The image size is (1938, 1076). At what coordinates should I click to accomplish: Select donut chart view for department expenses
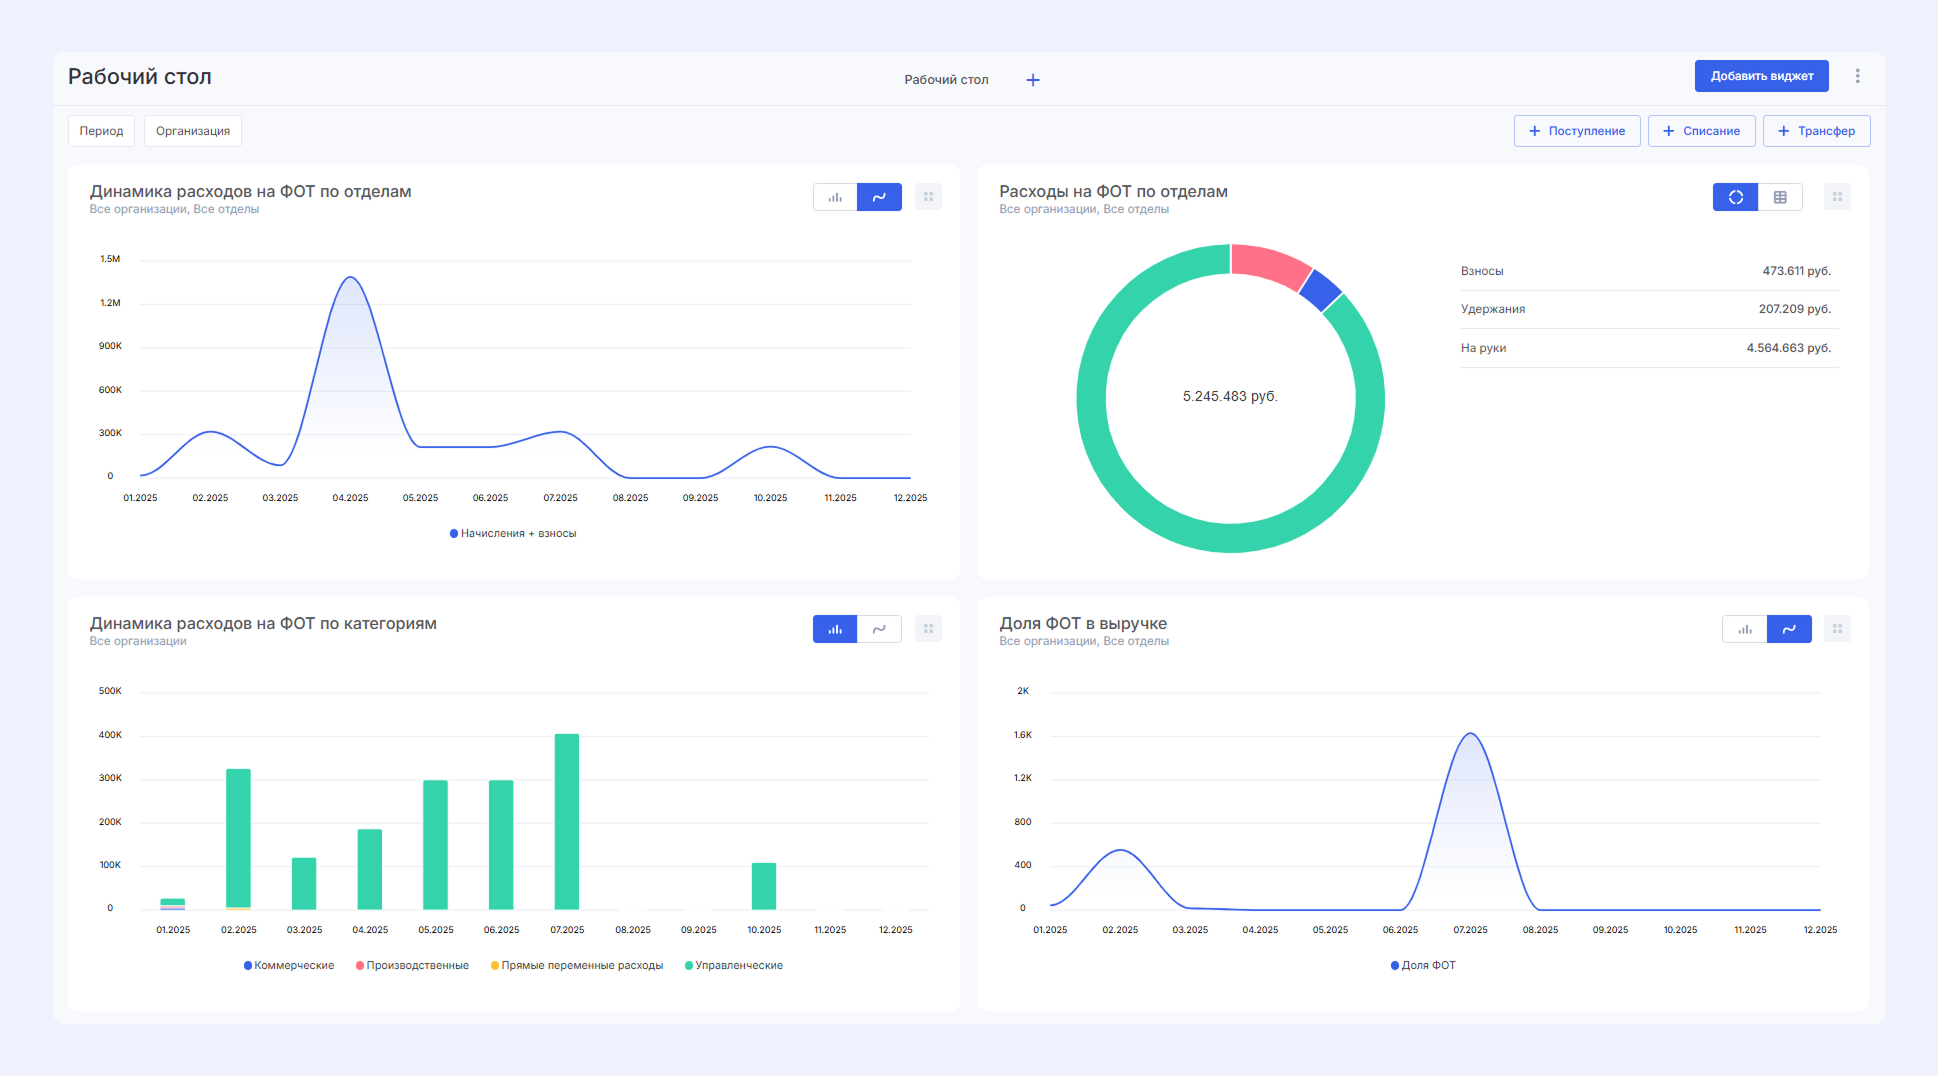pos(1735,197)
